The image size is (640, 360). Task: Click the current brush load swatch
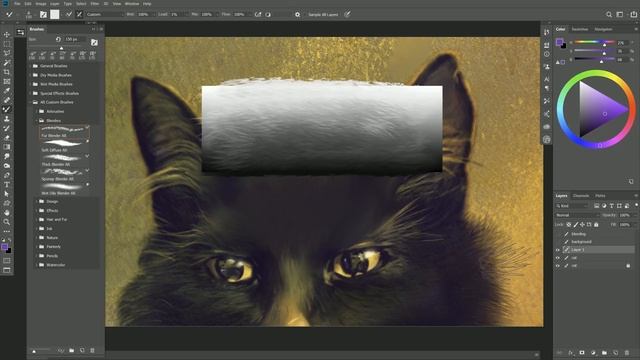click(x=55, y=14)
